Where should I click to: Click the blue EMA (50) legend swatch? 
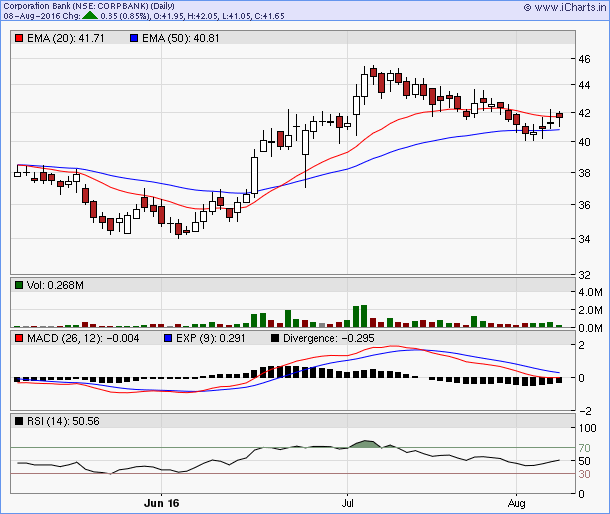pos(134,38)
